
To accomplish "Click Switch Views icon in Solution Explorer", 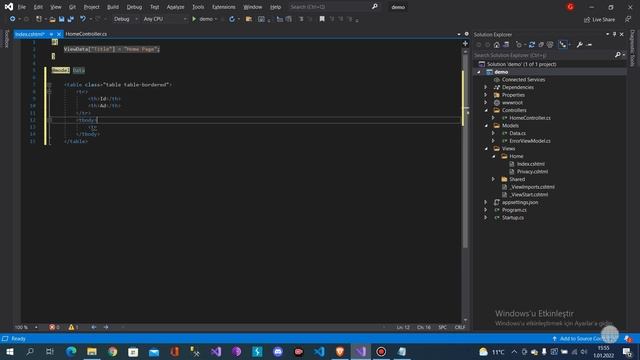I will (506, 45).
